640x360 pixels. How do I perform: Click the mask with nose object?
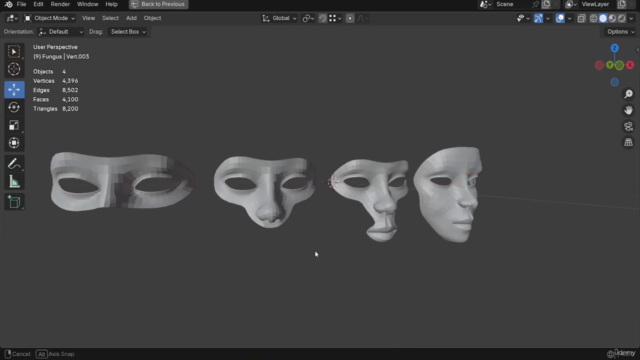point(264,191)
